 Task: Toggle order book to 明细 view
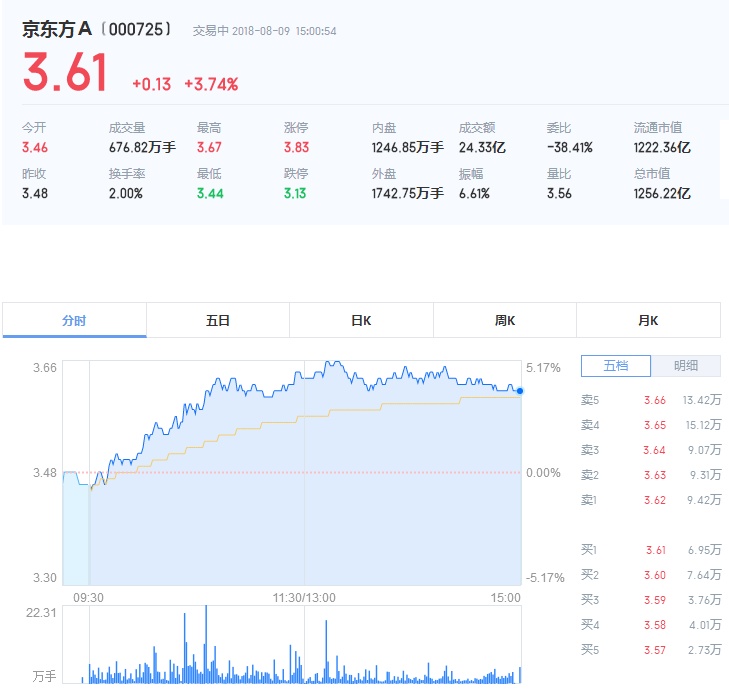[686, 366]
